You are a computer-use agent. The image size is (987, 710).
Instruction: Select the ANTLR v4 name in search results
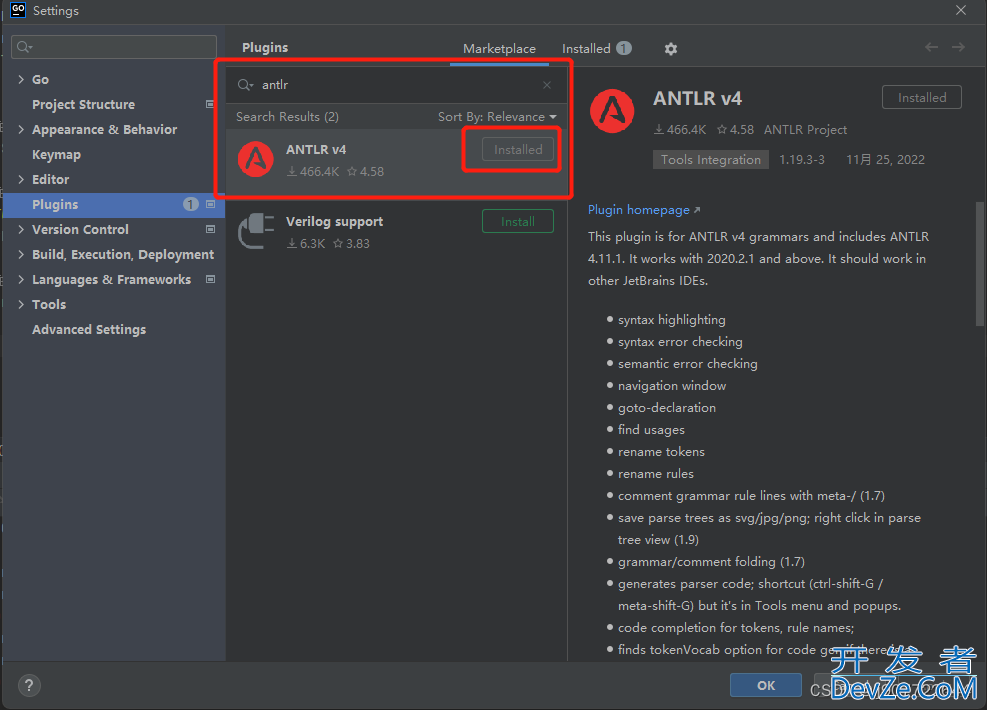(x=316, y=150)
